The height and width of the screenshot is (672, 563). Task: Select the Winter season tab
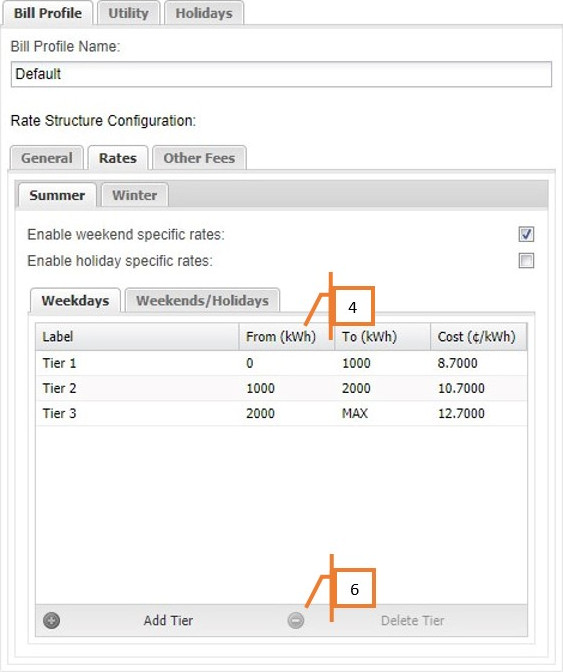(x=135, y=195)
